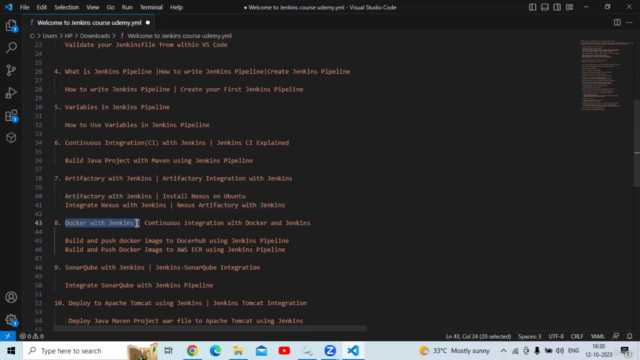Open the Go menu

[x=110, y=7]
